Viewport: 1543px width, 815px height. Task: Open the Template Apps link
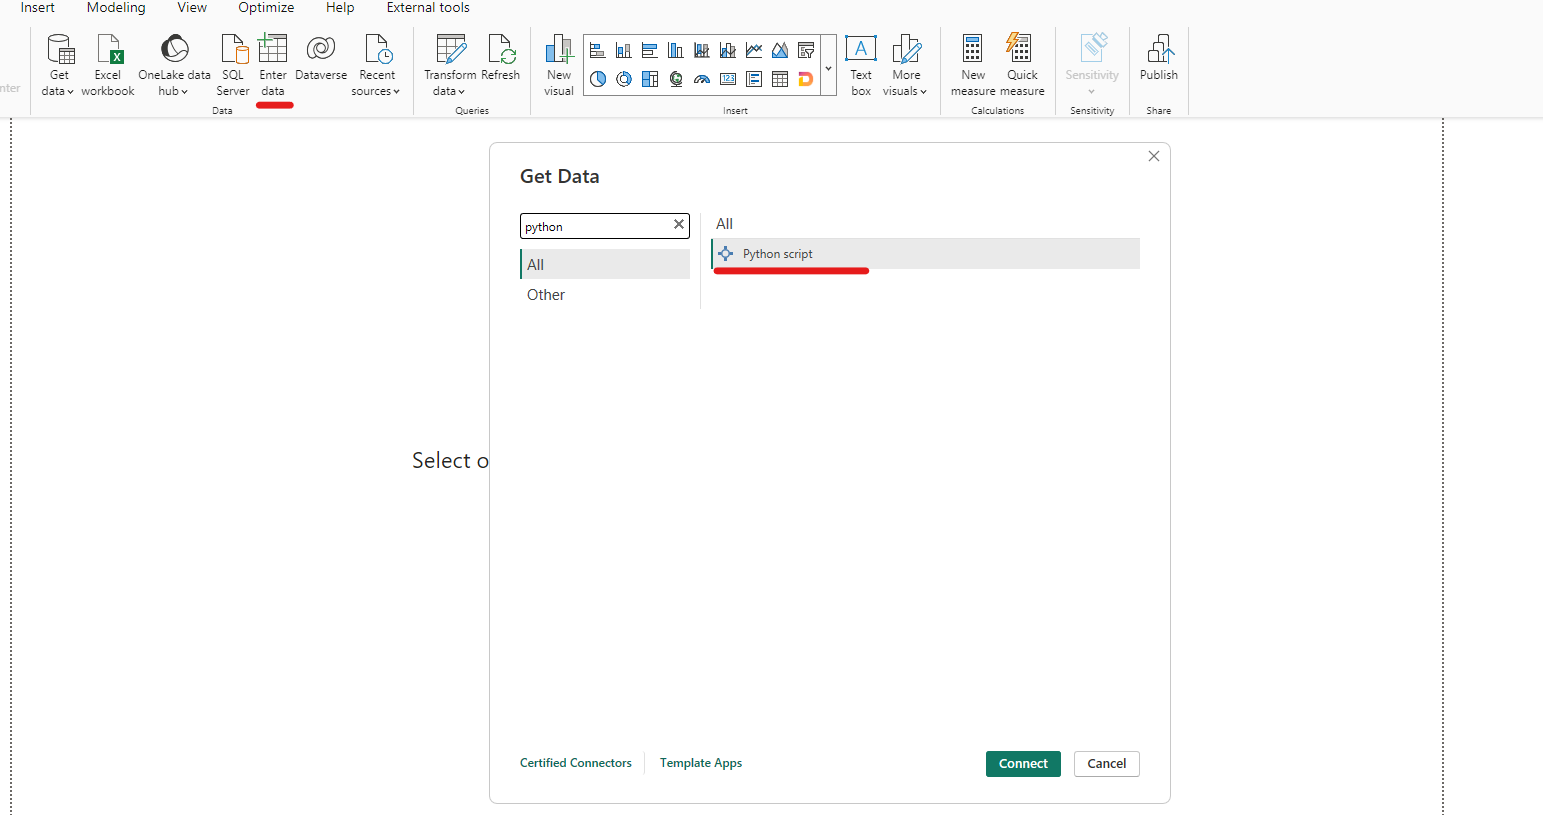coord(701,763)
